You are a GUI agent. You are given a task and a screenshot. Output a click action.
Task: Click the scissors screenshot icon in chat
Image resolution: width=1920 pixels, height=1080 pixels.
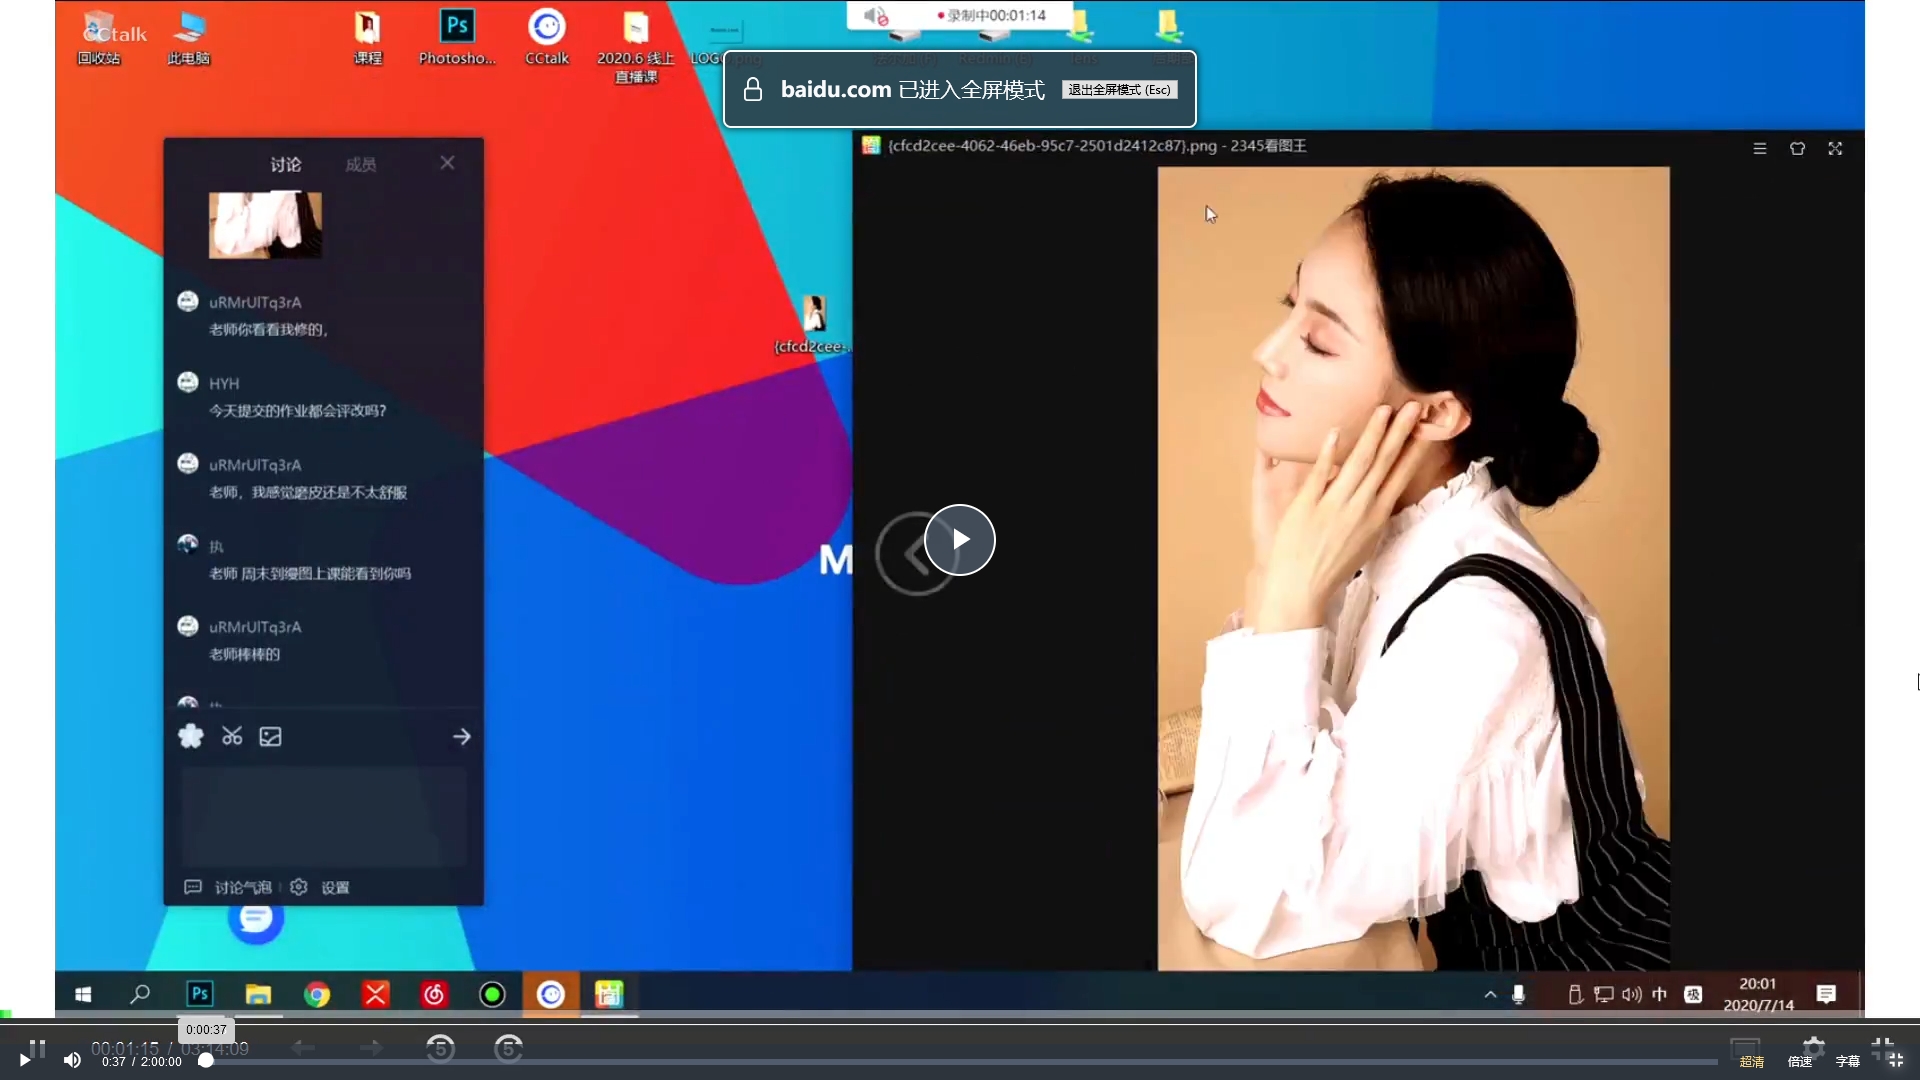(232, 737)
